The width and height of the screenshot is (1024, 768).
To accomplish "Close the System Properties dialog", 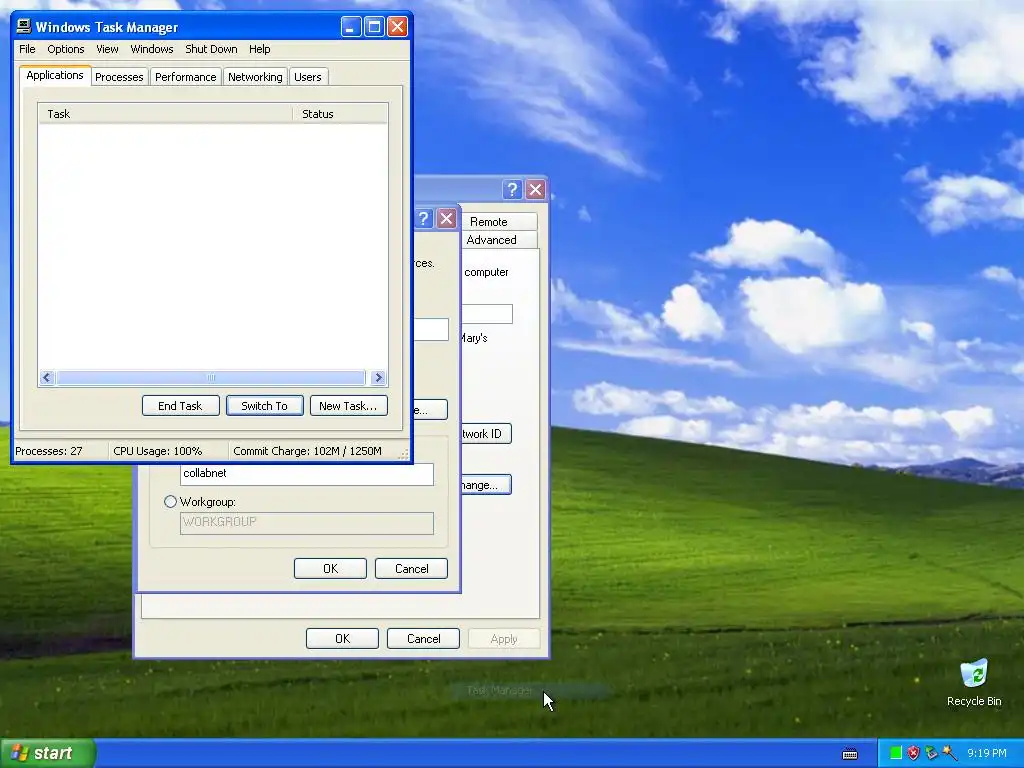I will 536,189.
